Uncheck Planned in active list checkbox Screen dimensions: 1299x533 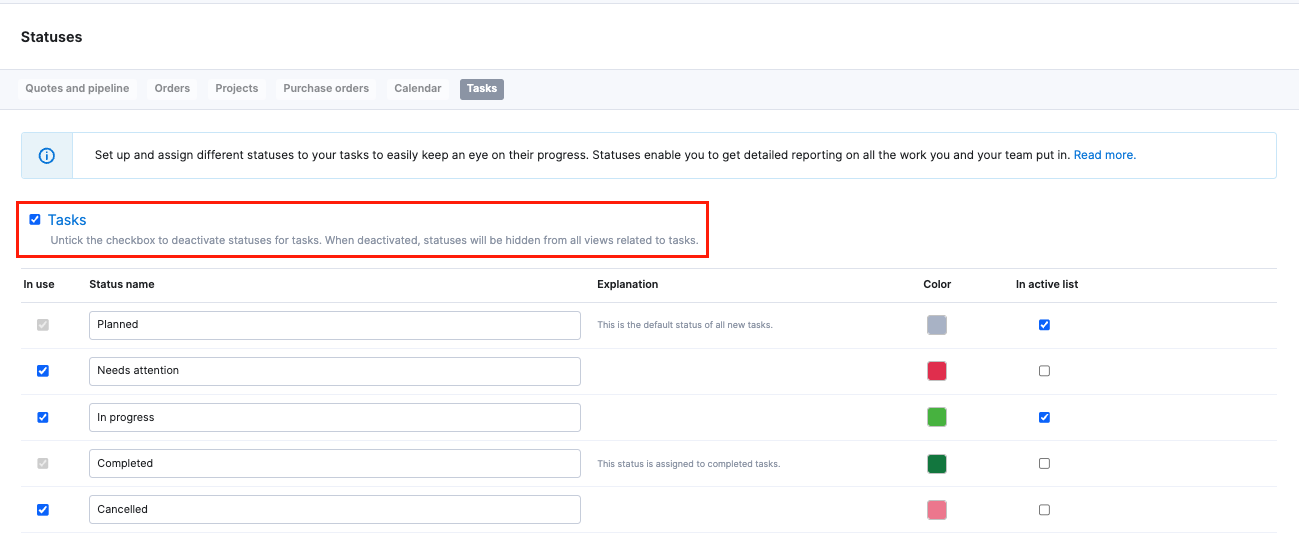pyautogui.click(x=1044, y=325)
